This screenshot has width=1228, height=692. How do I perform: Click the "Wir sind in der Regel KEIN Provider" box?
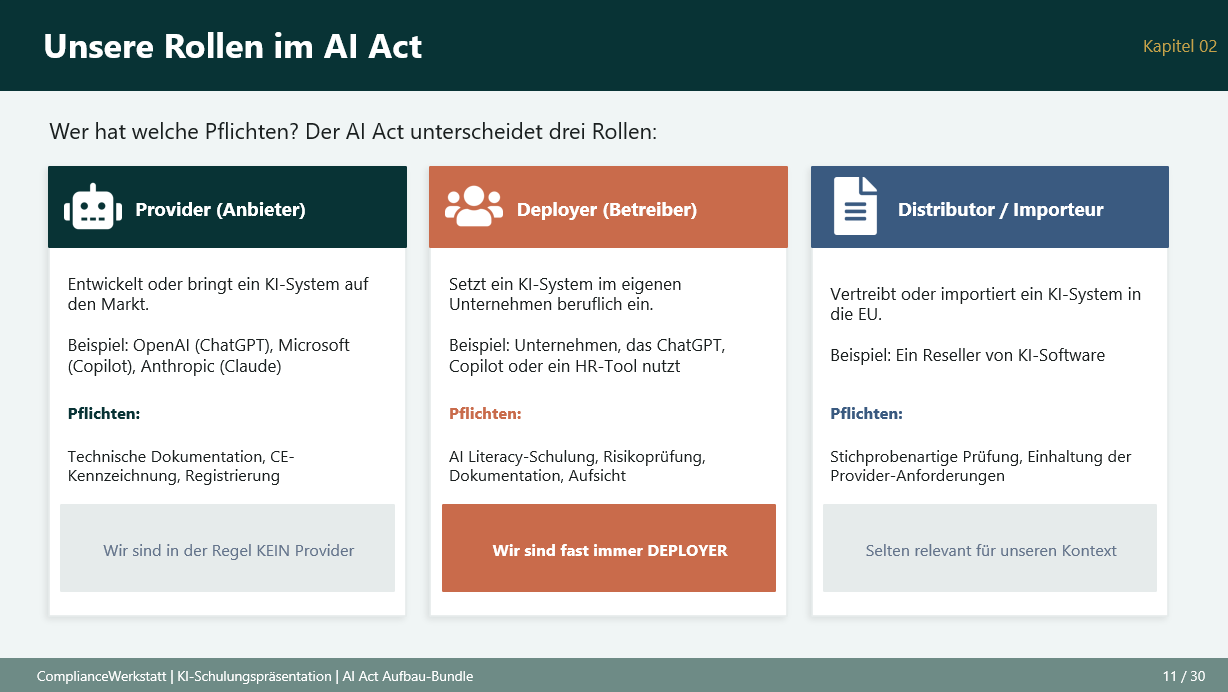coord(228,550)
